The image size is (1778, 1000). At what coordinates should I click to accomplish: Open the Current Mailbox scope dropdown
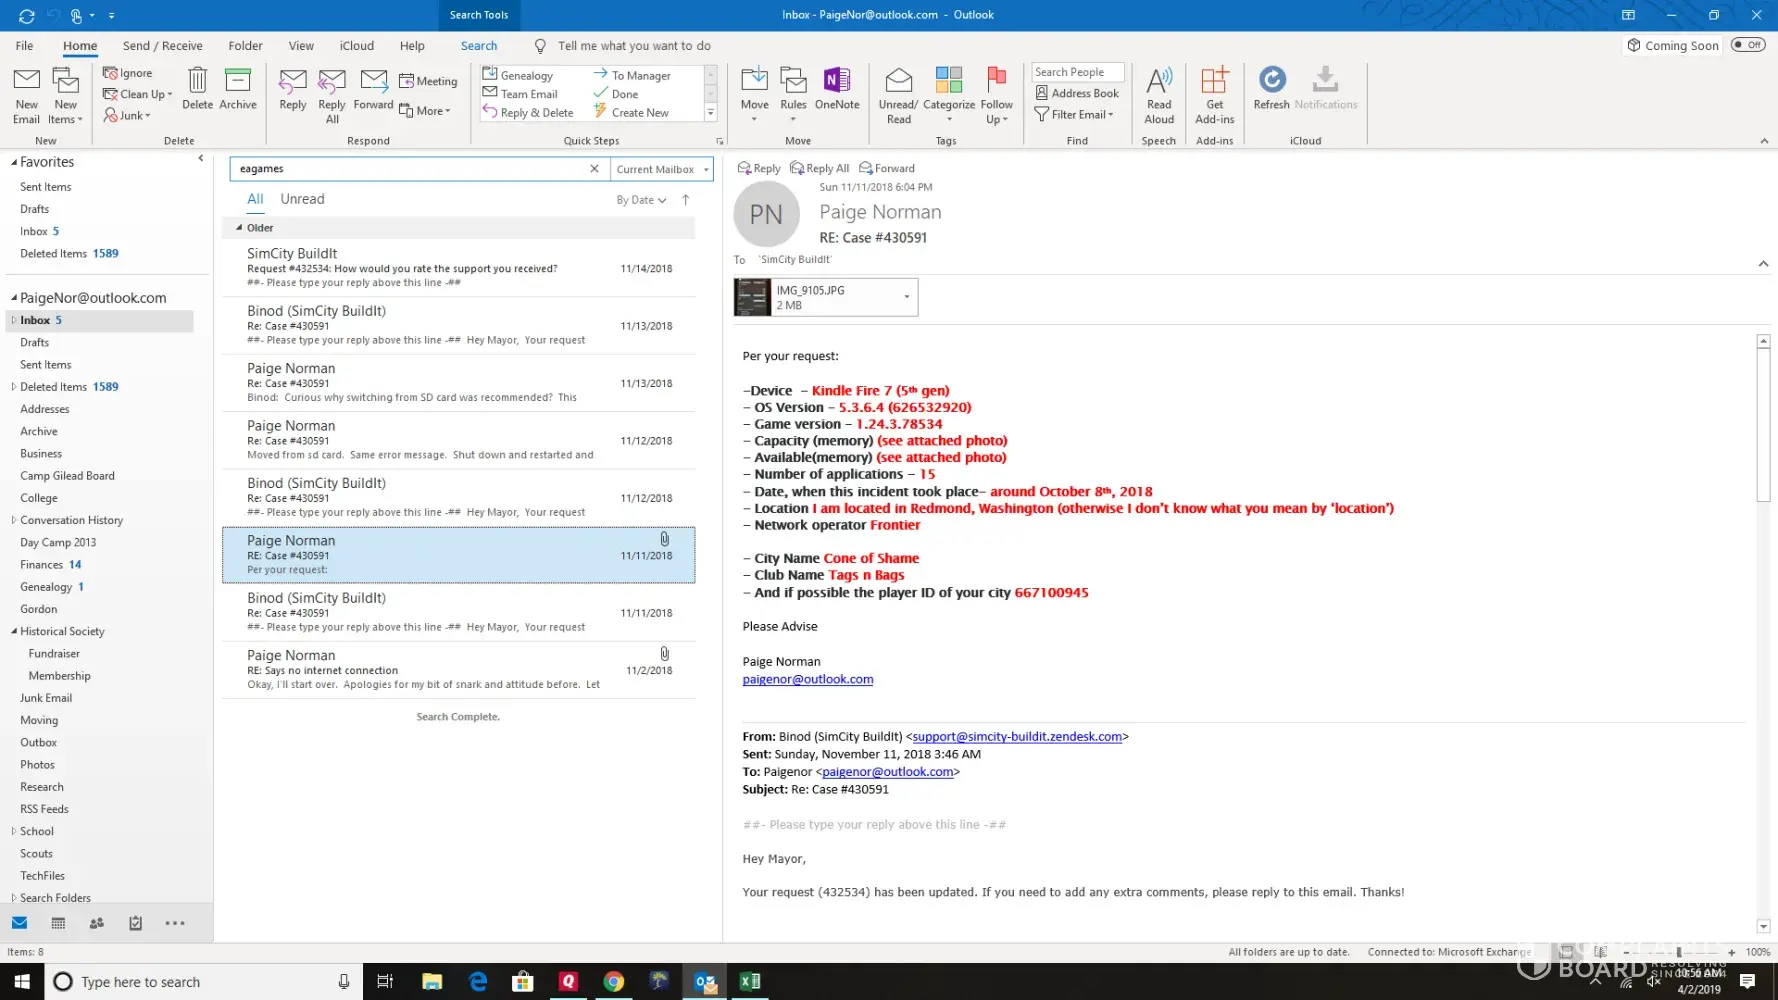[x=662, y=169]
